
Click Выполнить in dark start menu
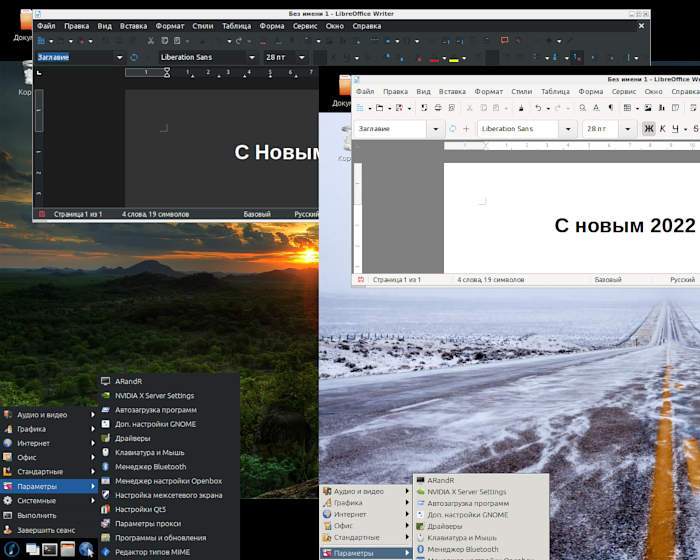point(49,515)
